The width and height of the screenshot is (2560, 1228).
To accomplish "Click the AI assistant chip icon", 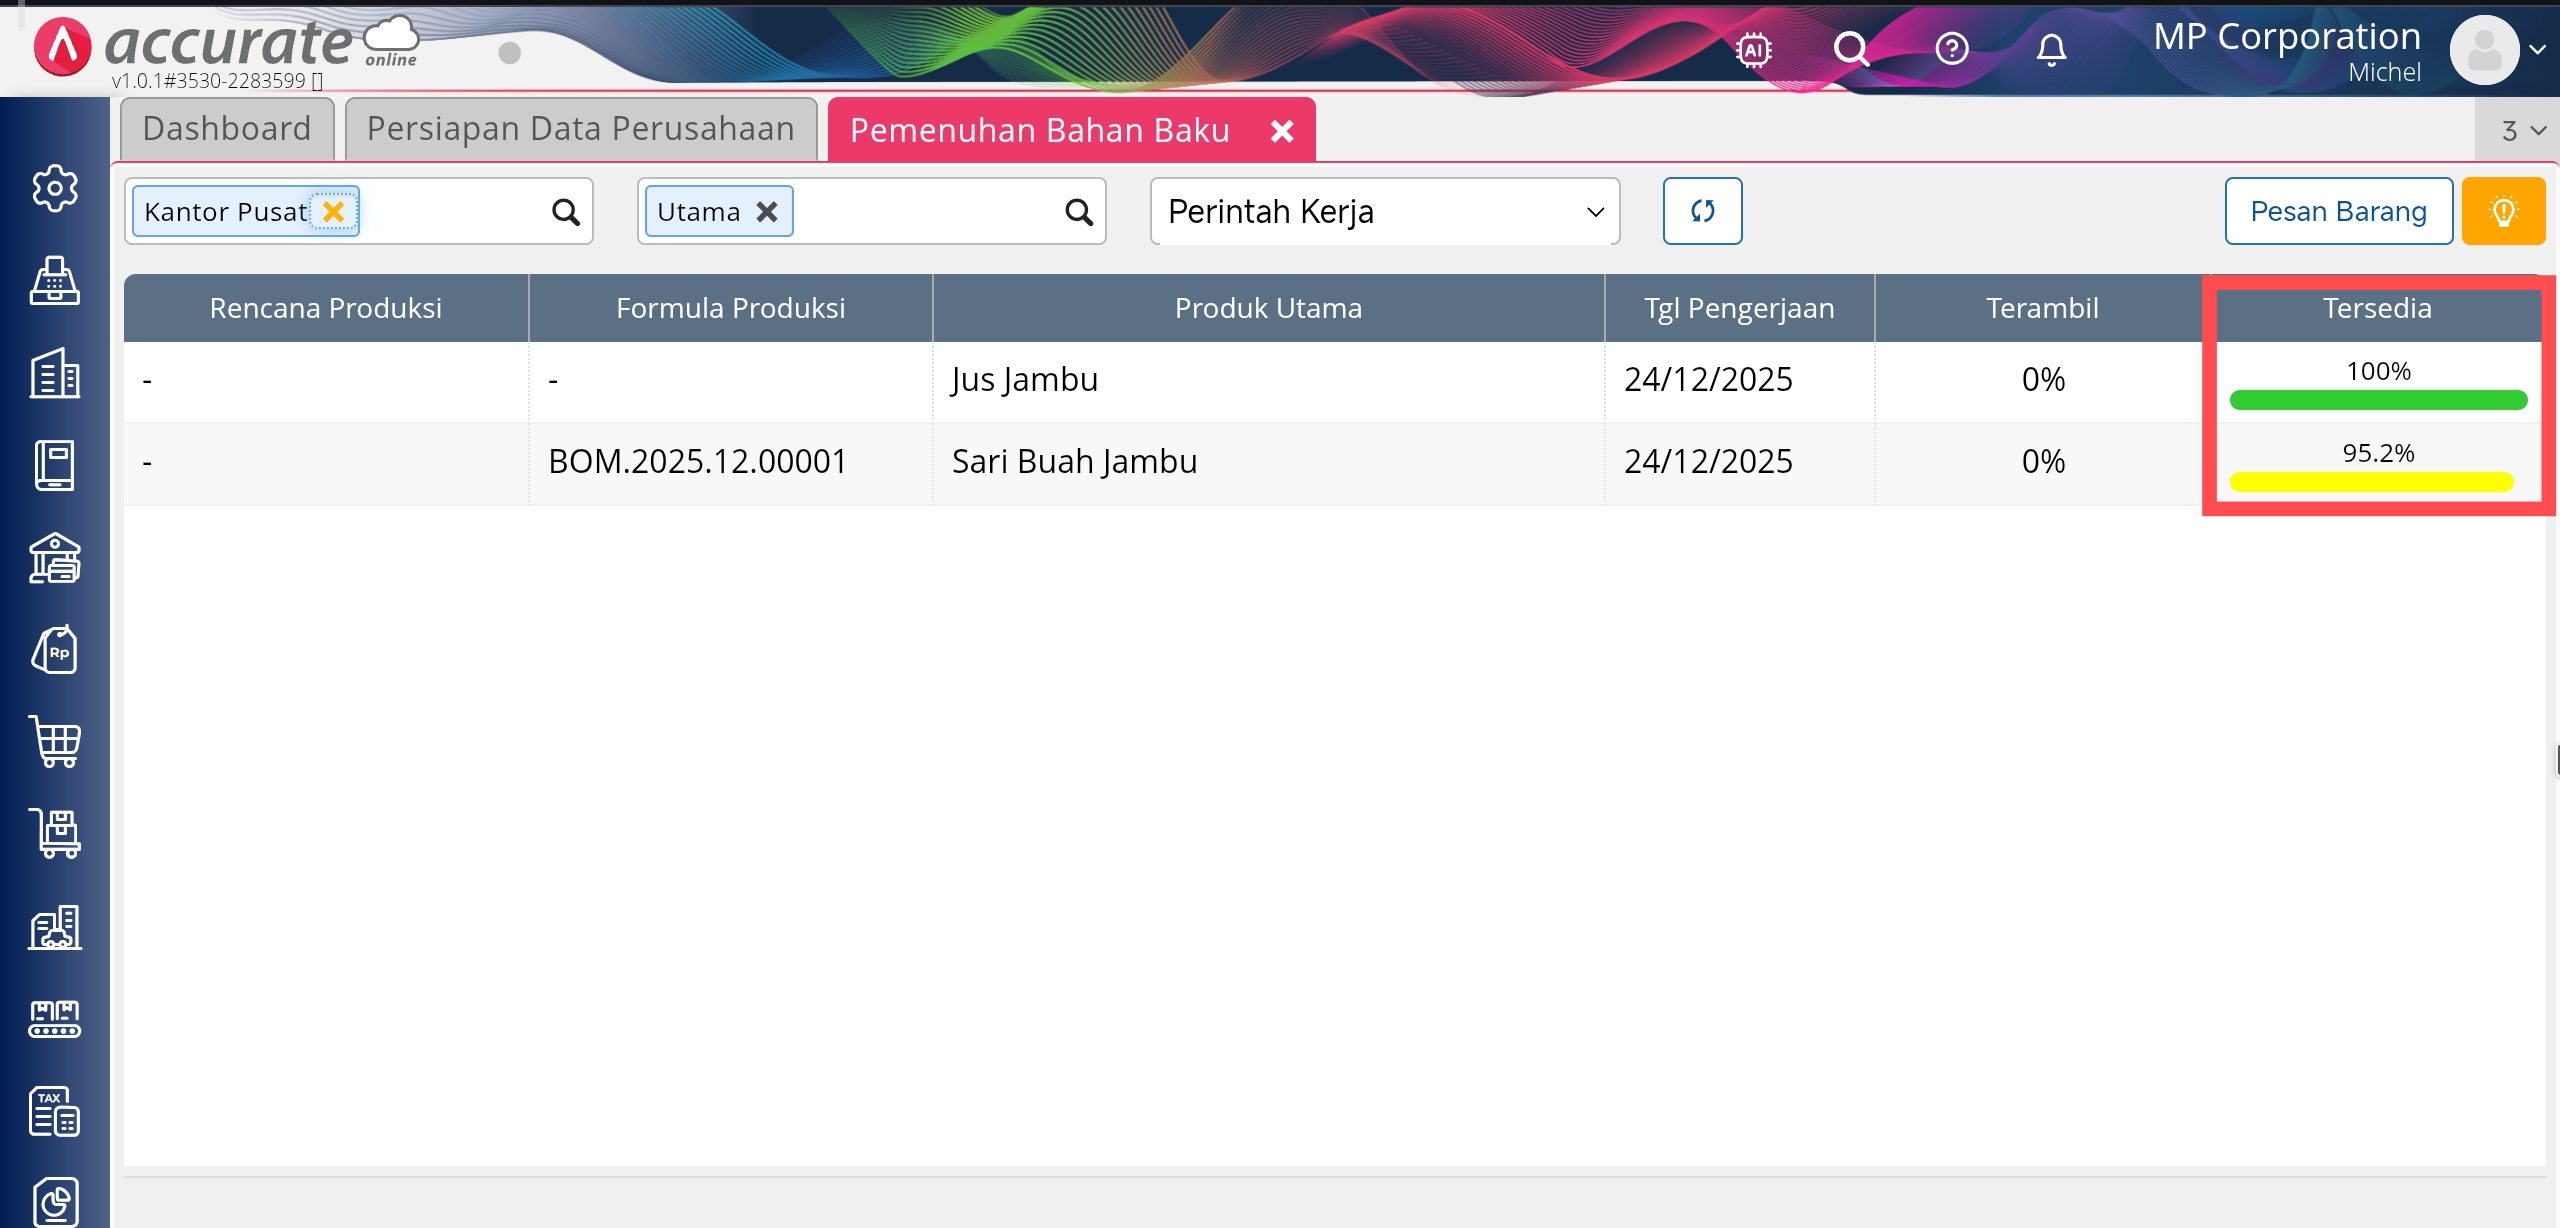I will click(1754, 49).
